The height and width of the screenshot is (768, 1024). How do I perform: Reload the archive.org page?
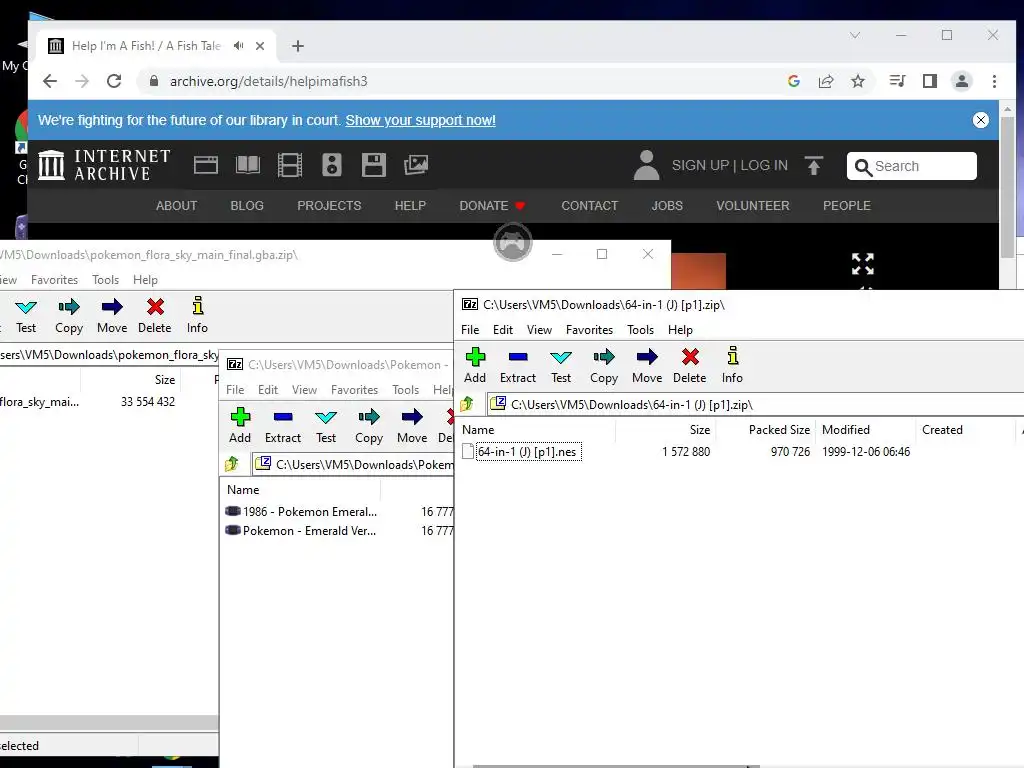click(x=114, y=81)
